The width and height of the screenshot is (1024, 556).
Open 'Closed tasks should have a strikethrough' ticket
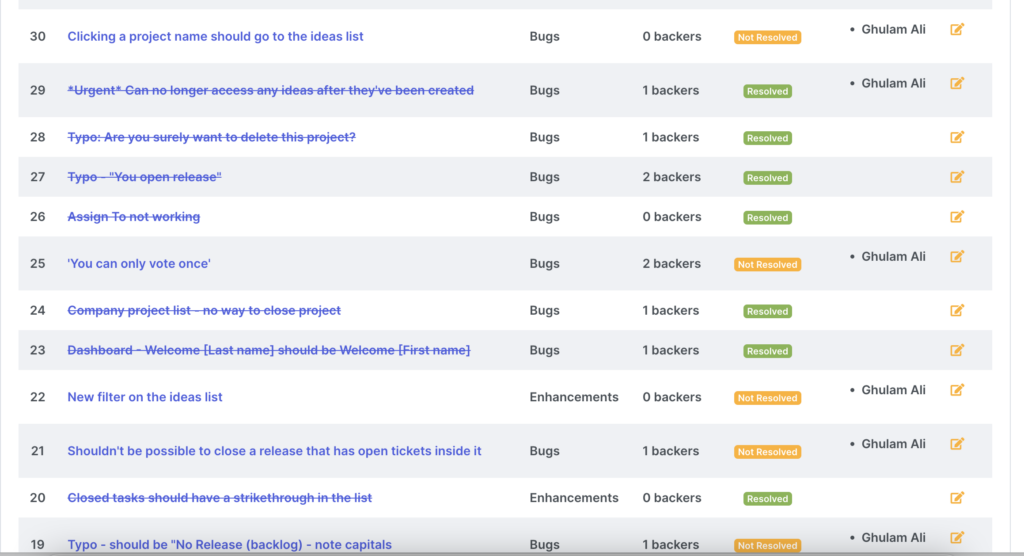coord(219,498)
